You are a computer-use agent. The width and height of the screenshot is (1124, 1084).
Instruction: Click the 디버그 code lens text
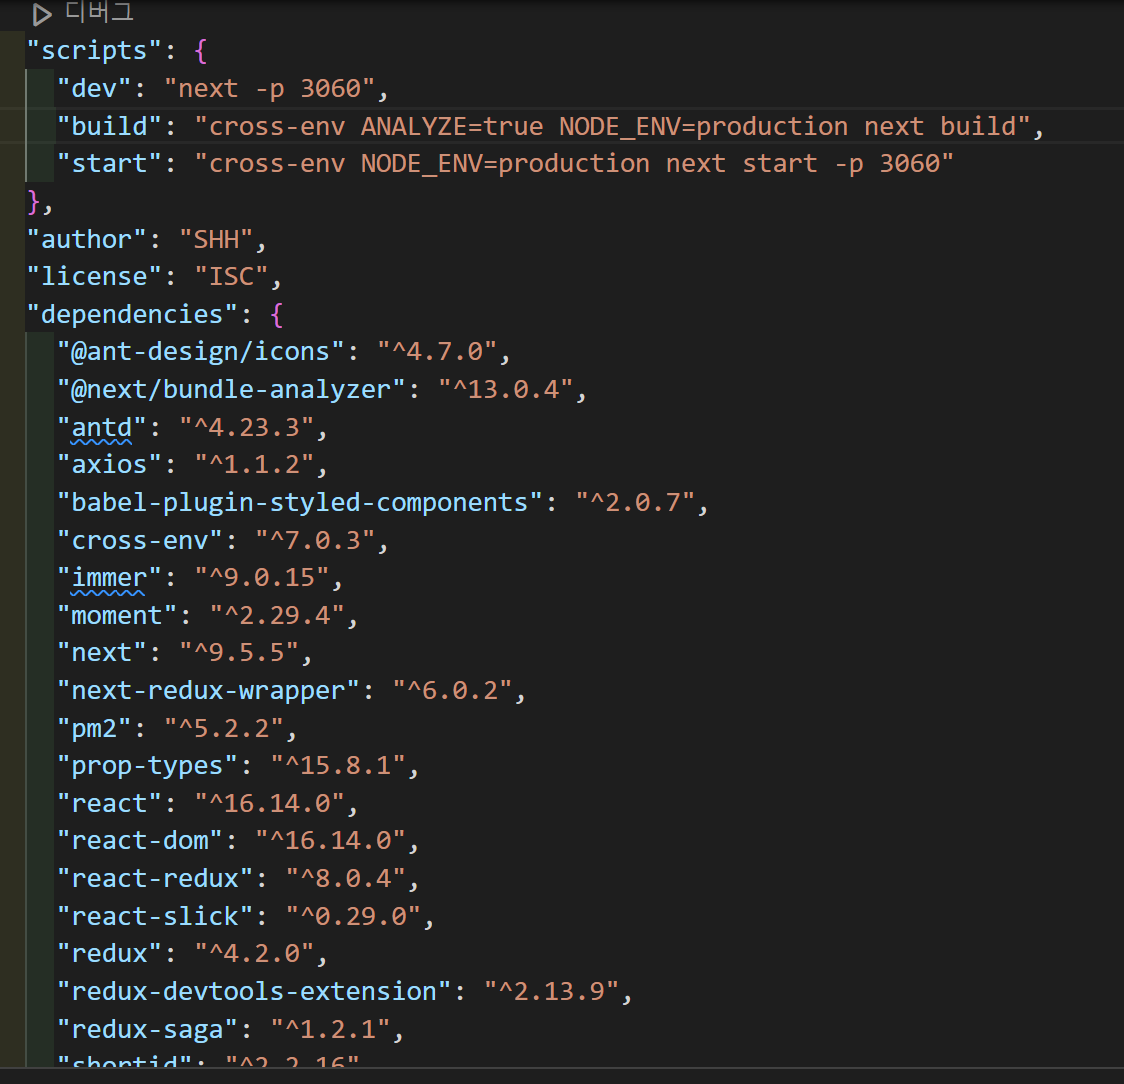pyautogui.click(x=98, y=12)
